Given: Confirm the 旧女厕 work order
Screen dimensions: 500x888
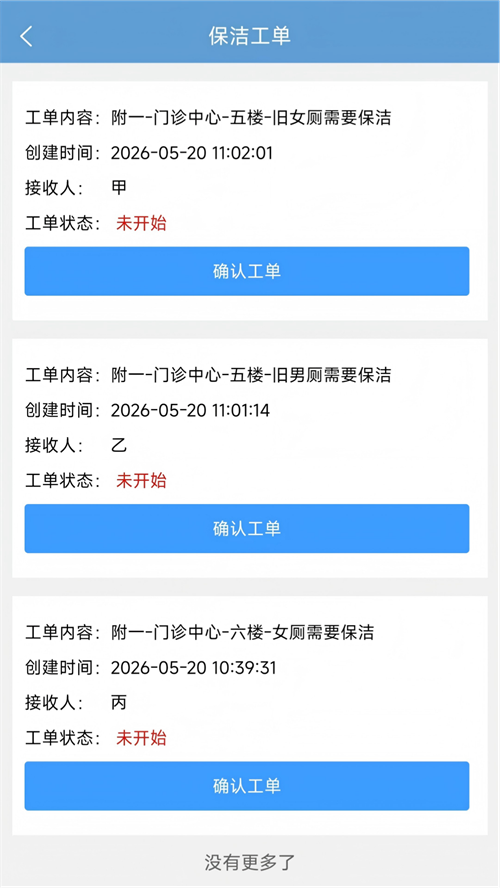Looking at the screenshot, I should coord(246,271).
